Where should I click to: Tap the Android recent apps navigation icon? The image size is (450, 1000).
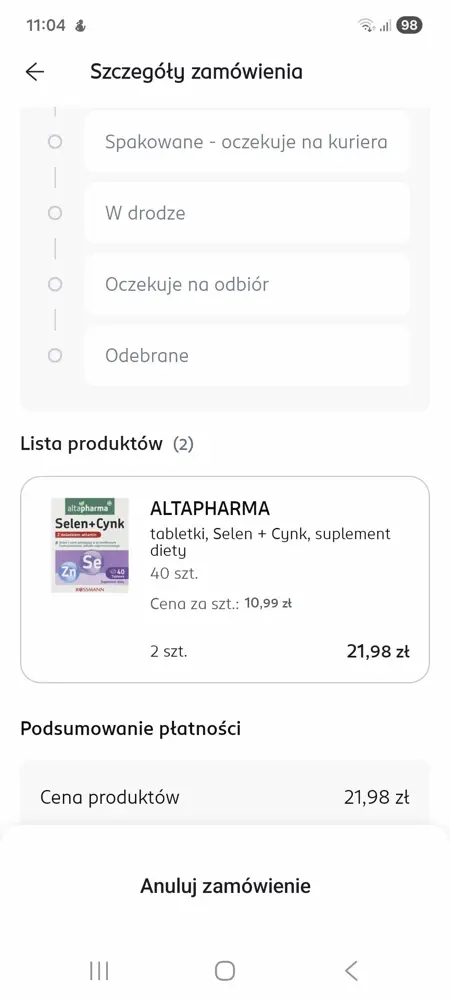click(x=99, y=971)
